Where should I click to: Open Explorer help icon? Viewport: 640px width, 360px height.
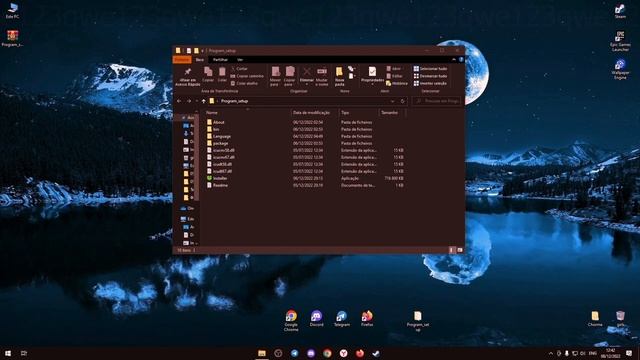pos(461,60)
